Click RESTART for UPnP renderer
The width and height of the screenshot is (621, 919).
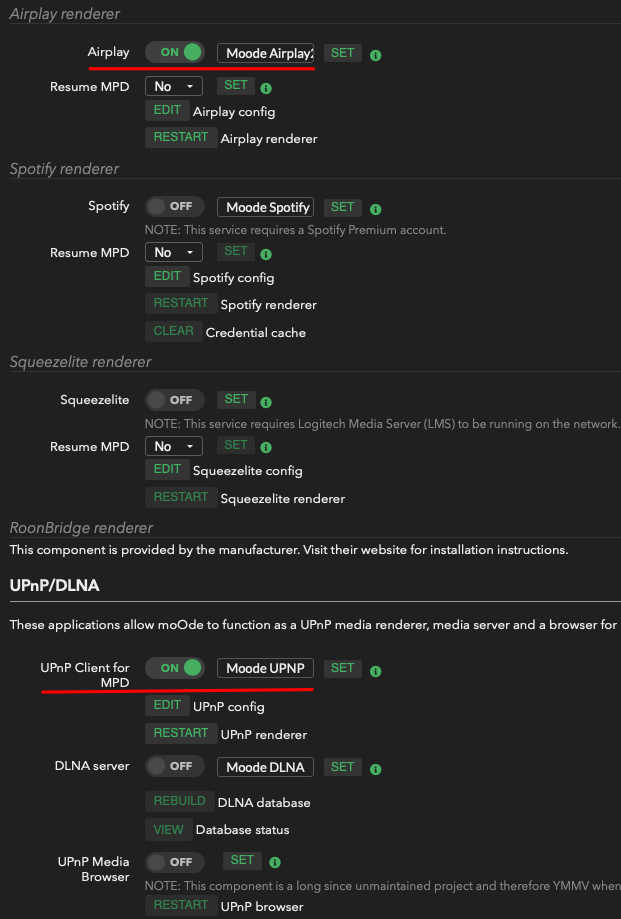coord(181,733)
